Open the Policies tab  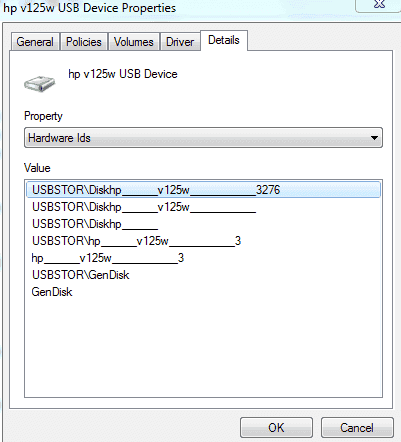pyautogui.click(x=84, y=42)
